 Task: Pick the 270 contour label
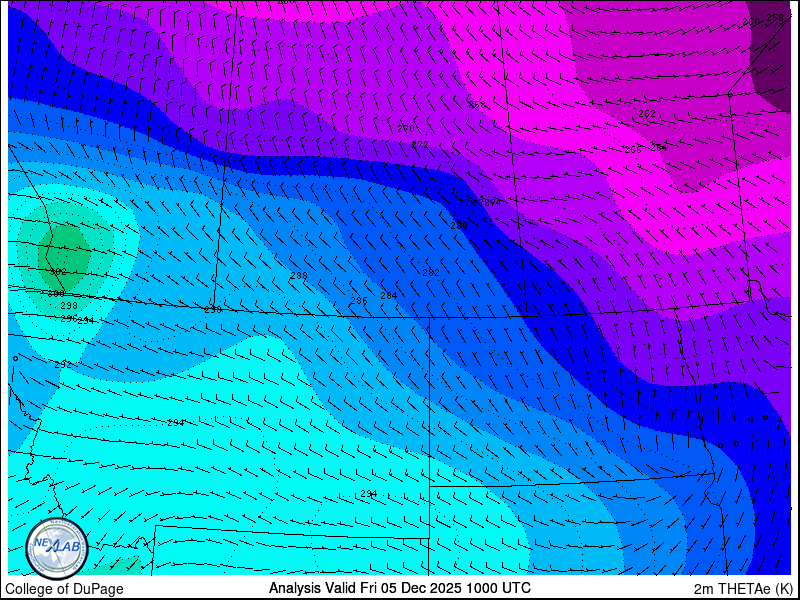pos(406,129)
